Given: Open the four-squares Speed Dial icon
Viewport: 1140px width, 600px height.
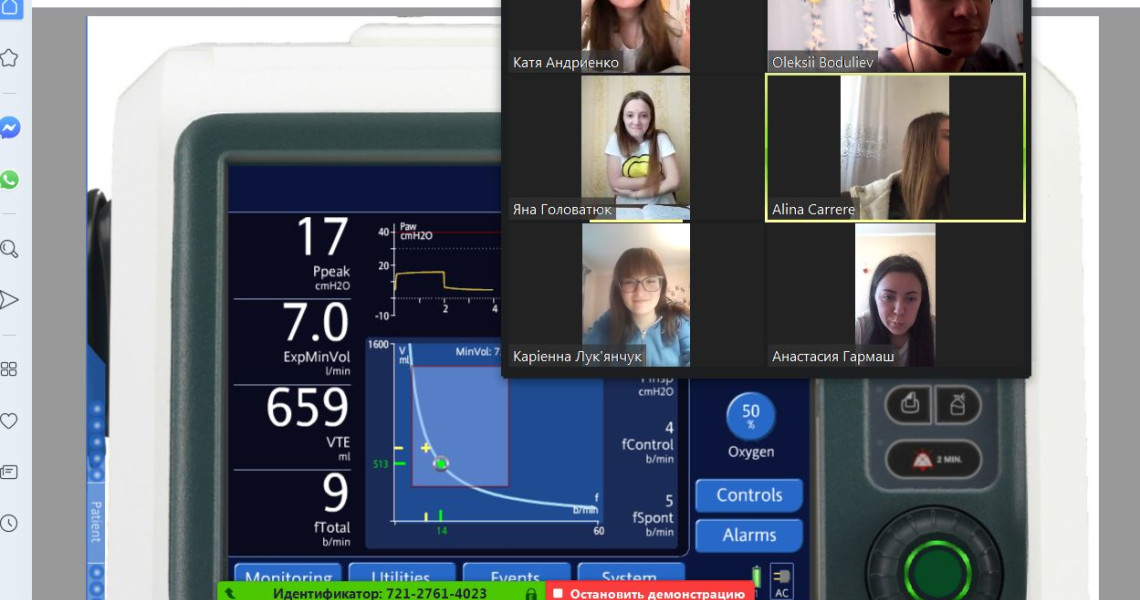Looking at the screenshot, I should 9,369.
